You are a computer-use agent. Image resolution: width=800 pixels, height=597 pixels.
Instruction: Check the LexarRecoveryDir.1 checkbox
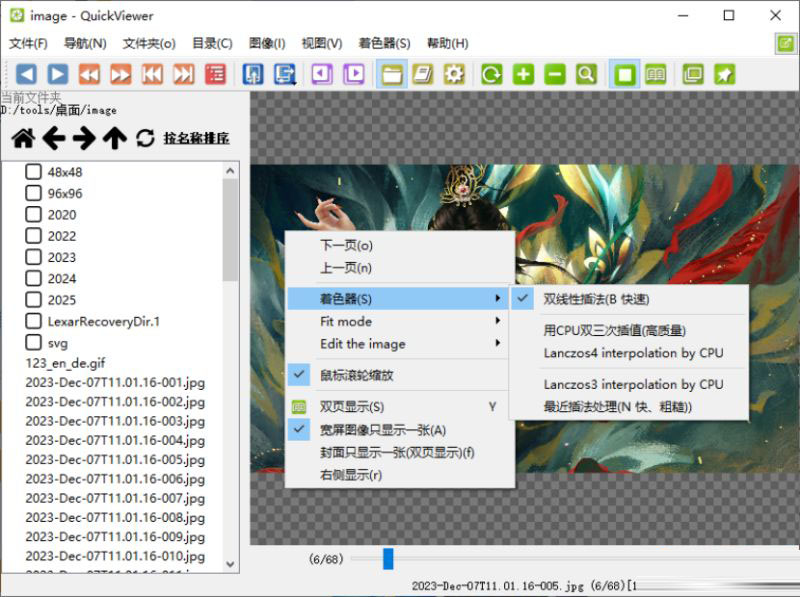click(33, 321)
